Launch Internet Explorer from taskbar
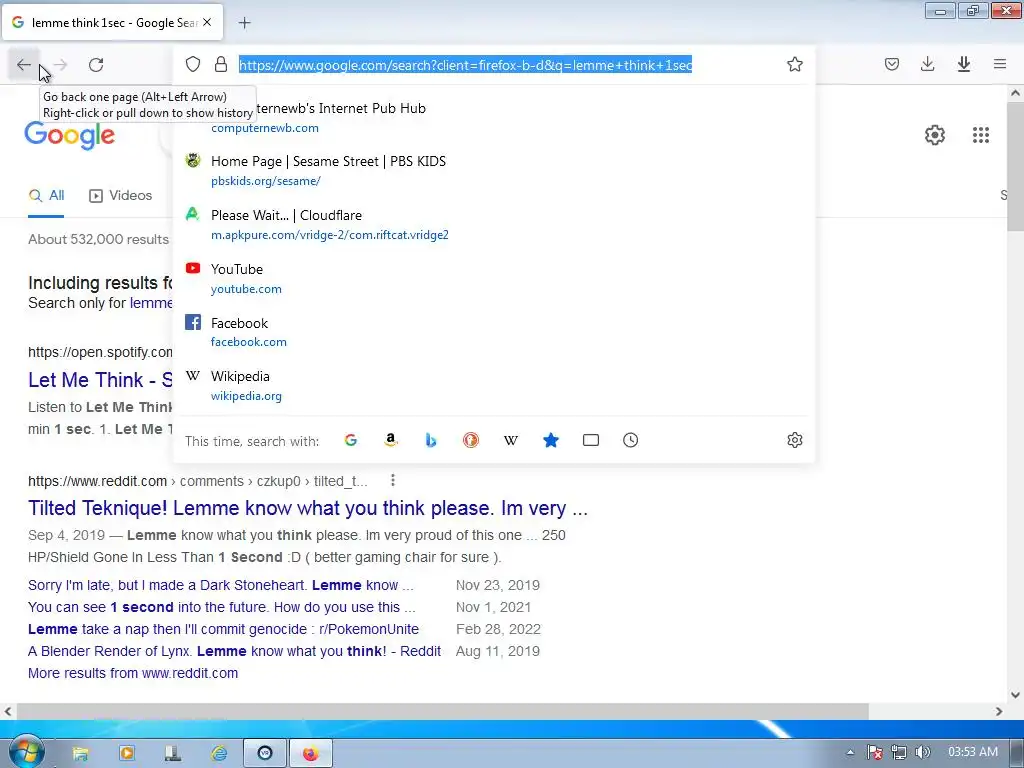Viewport: 1024px width, 768px height. coord(219,754)
